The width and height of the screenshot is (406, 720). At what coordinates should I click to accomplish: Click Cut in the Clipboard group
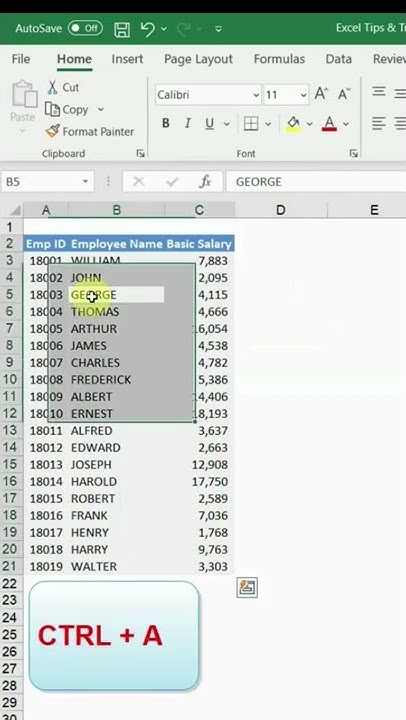point(63,87)
